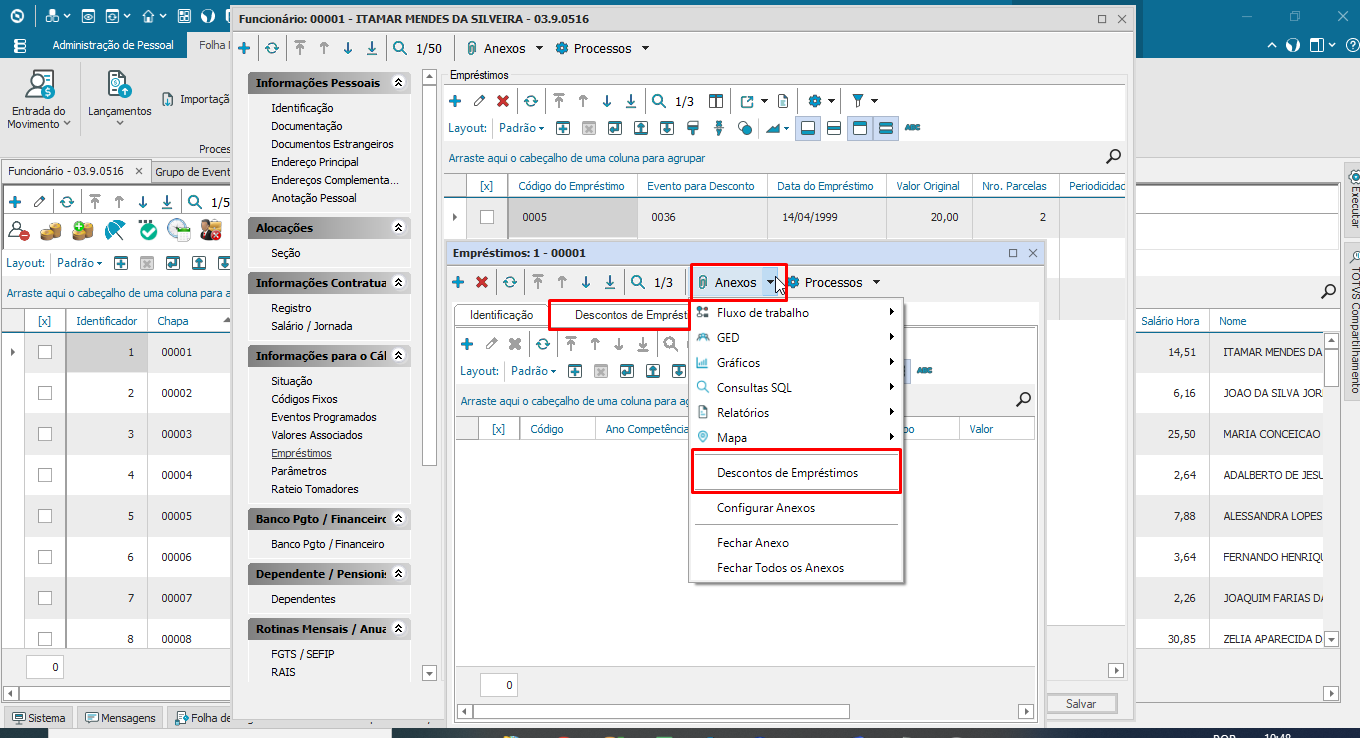The width and height of the screenshot is (1360, 738).
Task: Collapse the Informações Pessoais section
Action: tap(399, 83)
